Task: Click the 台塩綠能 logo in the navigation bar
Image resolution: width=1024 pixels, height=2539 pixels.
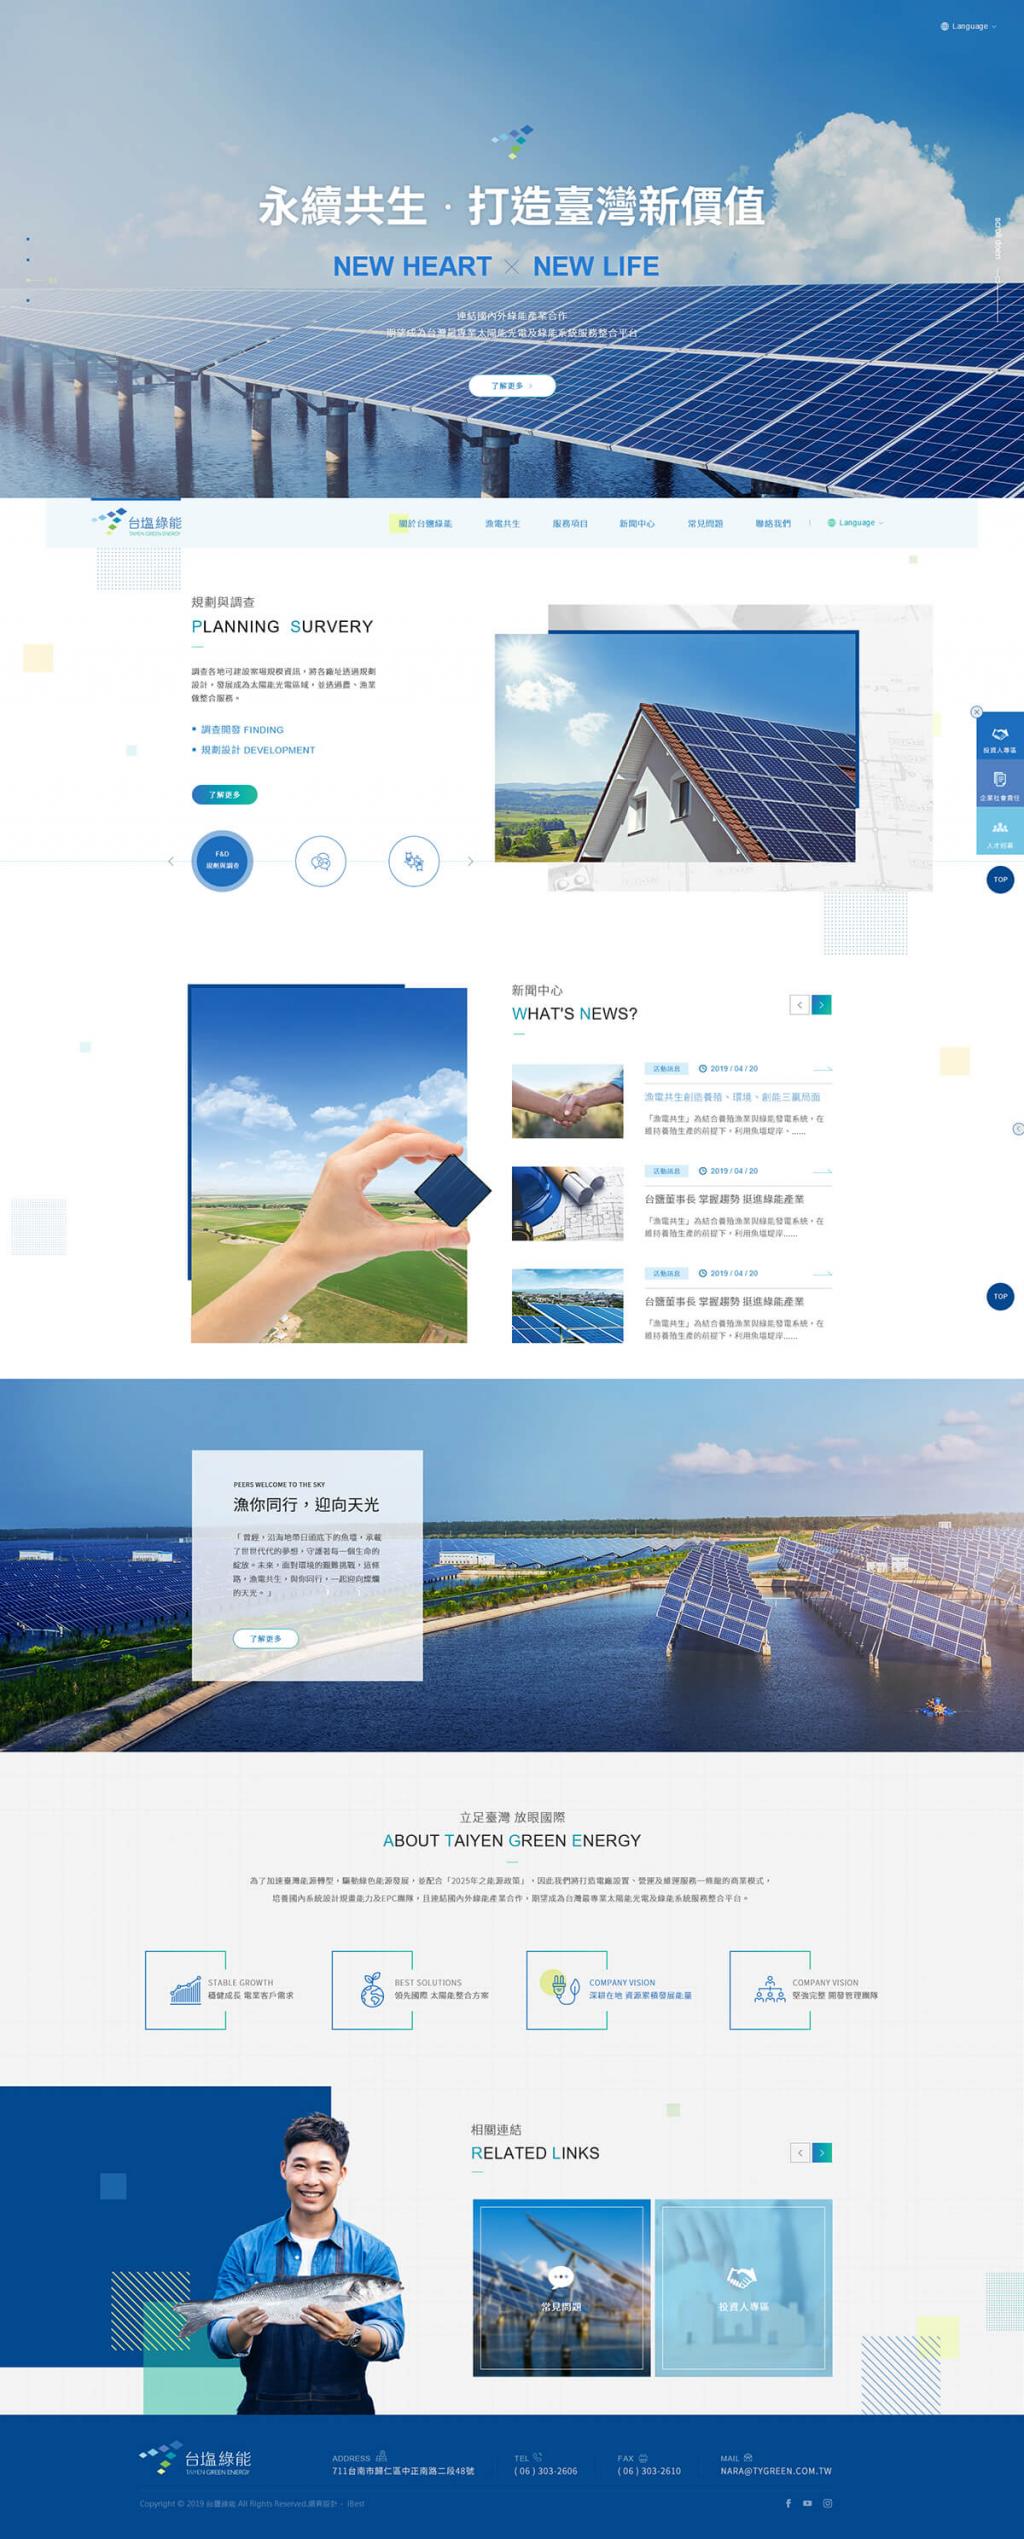Action: coord(137,523)
